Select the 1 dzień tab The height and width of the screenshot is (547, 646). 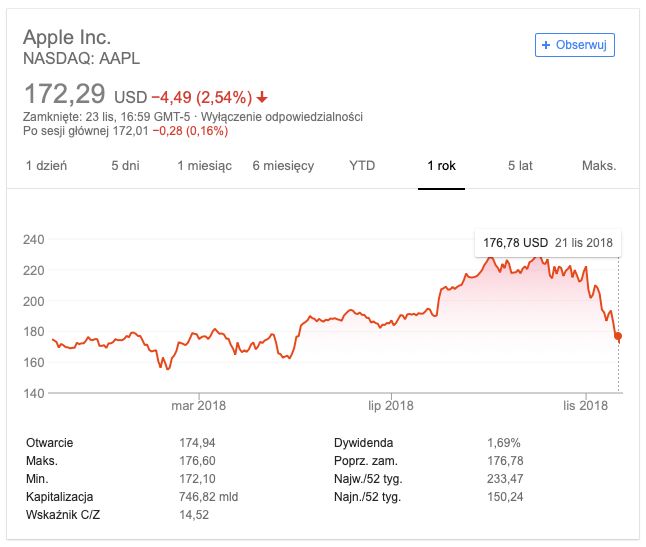pyautogui.click(x=46, y=165)
